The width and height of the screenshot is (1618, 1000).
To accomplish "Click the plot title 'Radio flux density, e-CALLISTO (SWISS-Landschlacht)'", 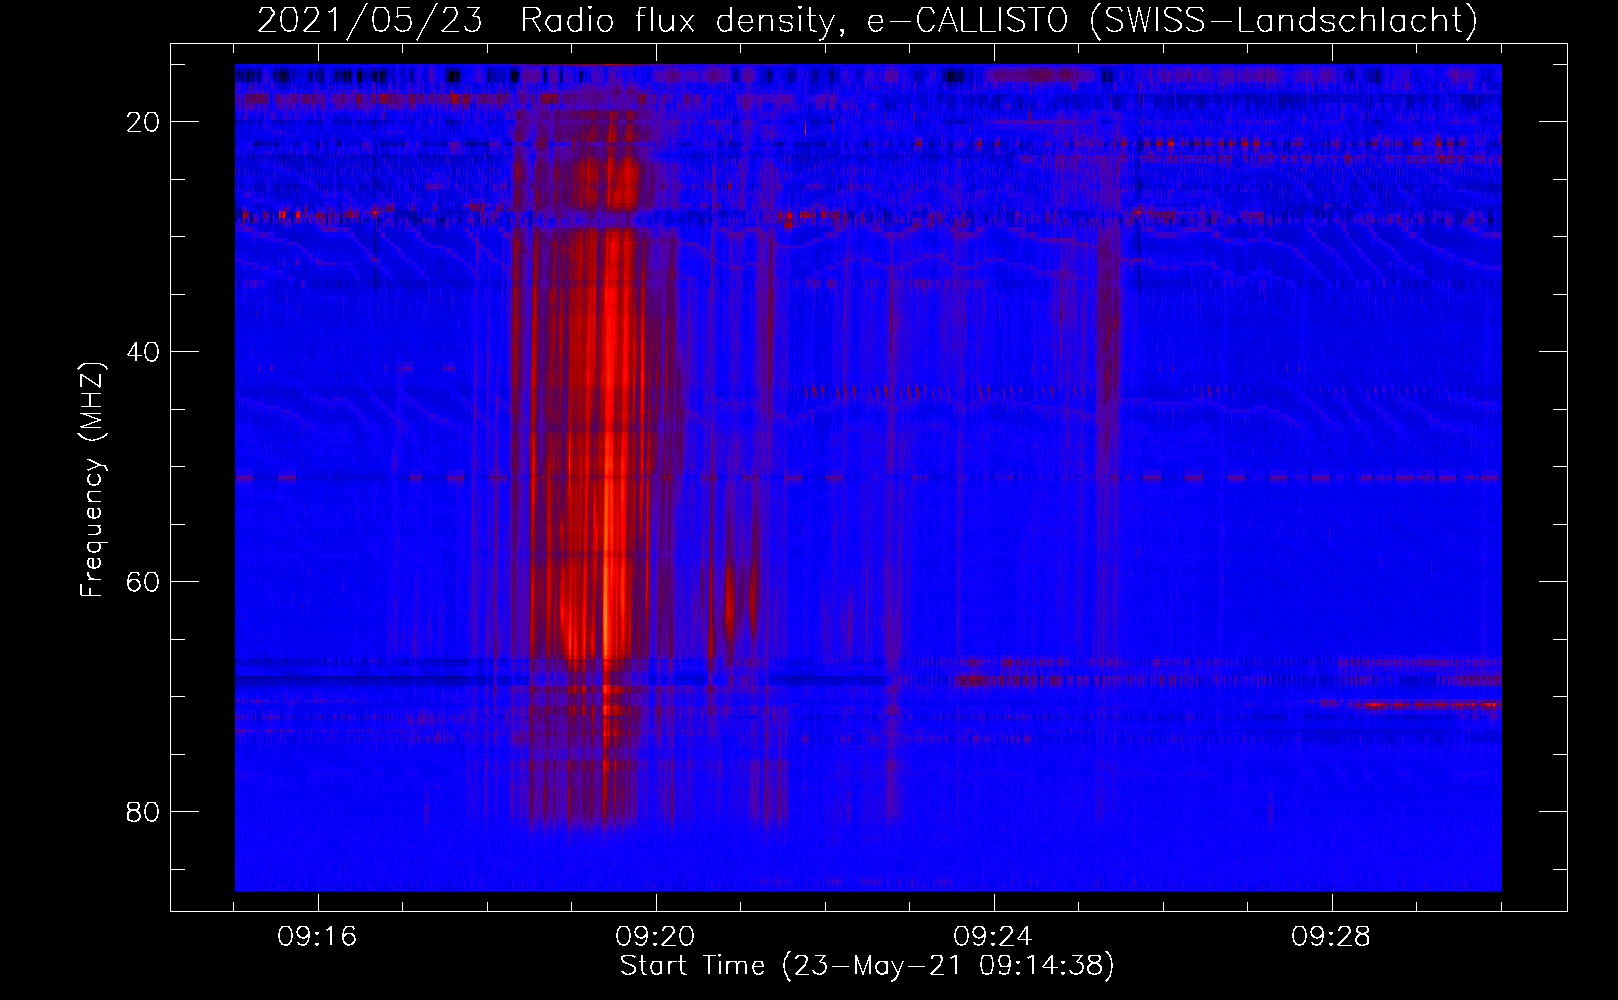I will (998, 20).
